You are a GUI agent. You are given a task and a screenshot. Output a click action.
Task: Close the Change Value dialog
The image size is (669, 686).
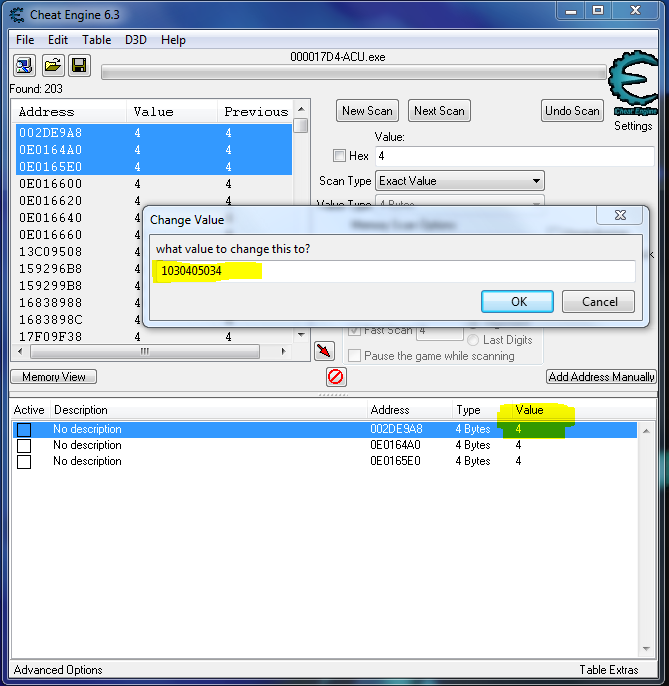620,215
